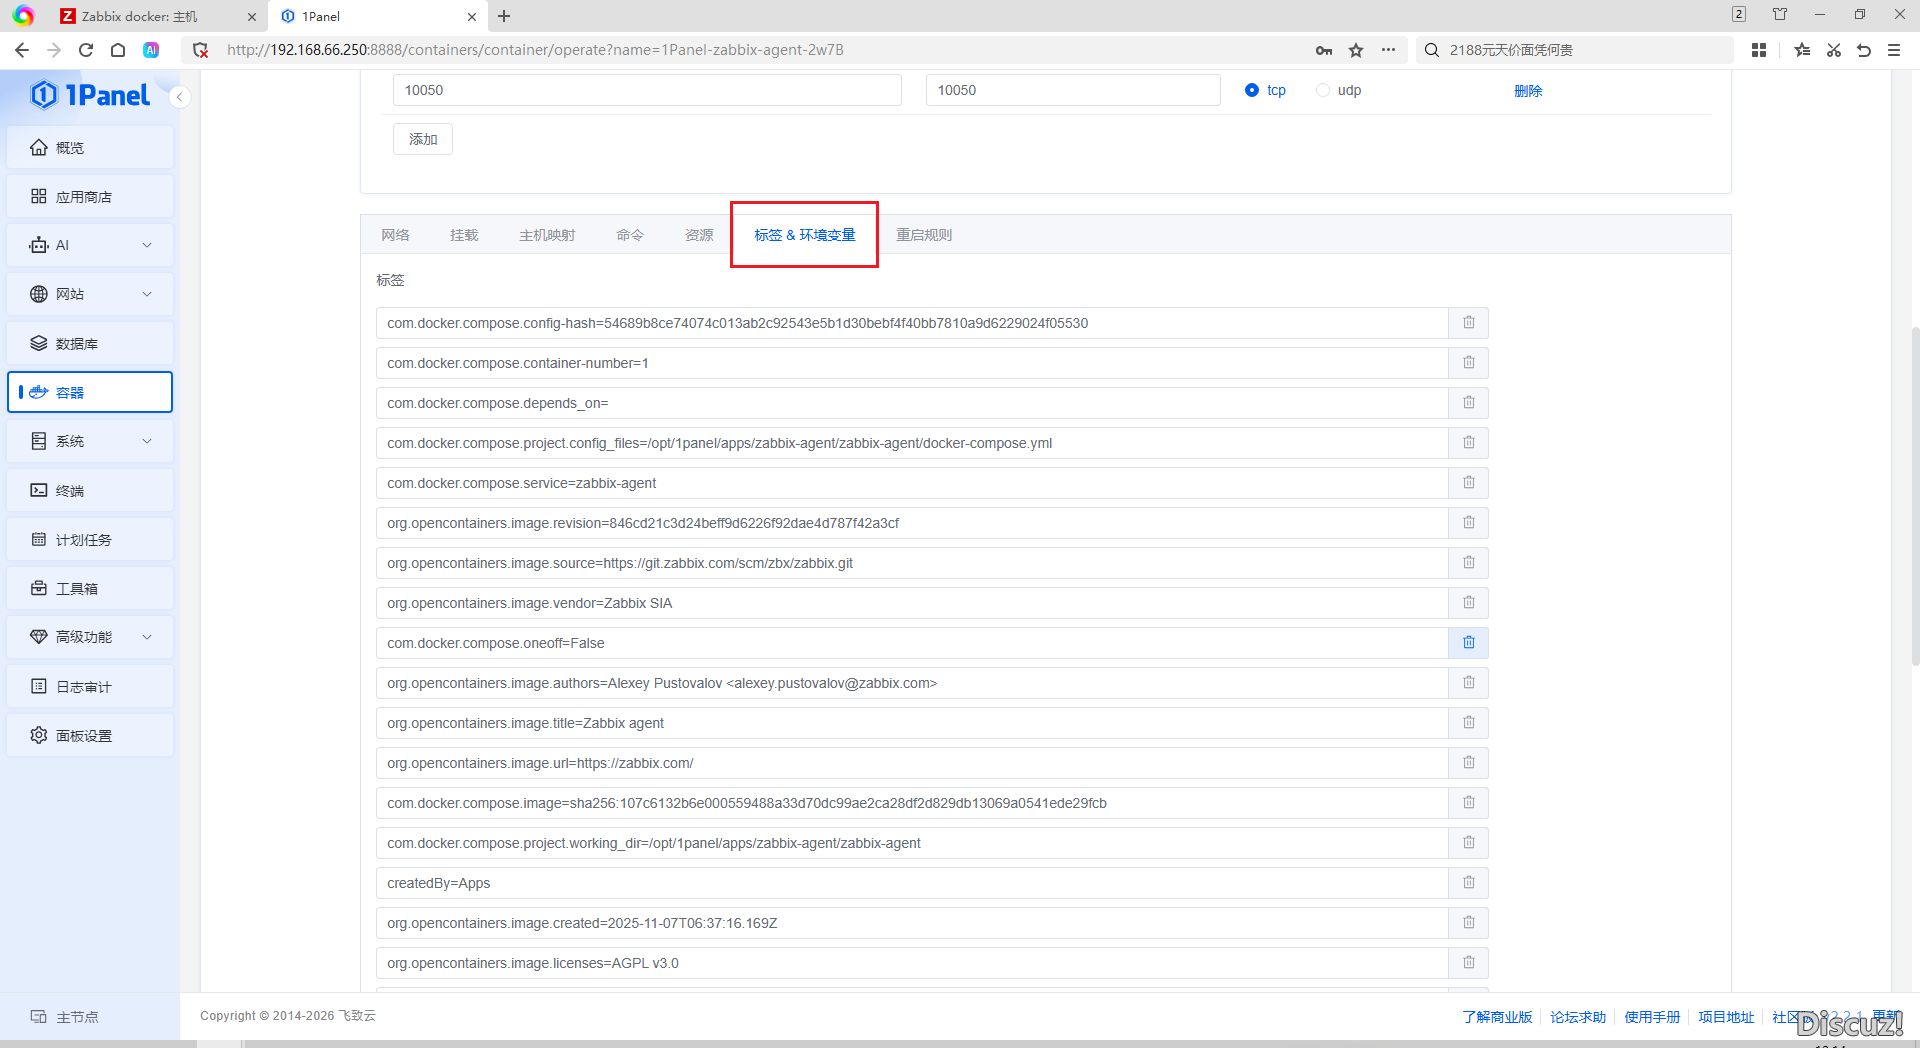Remove the project.working_dir label entry
1920x1048 pixels.
click(x=1468, y=843)
